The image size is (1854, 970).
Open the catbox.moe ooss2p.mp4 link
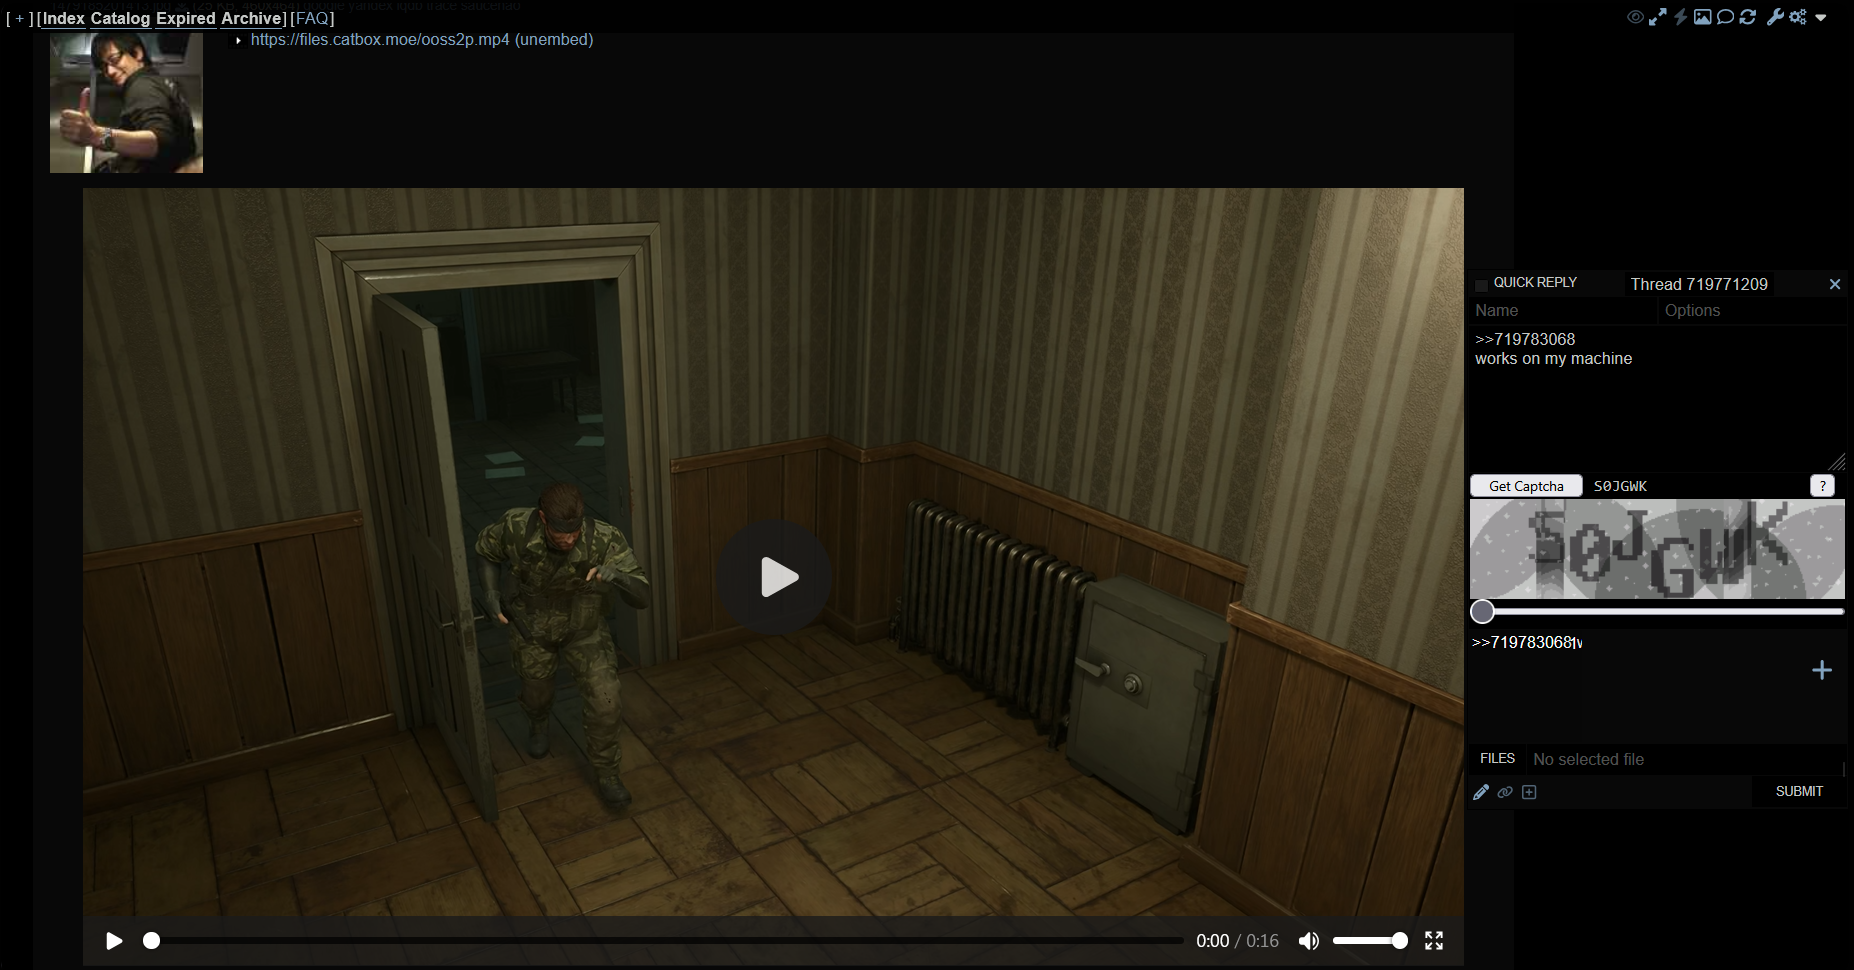coord(380,39)
